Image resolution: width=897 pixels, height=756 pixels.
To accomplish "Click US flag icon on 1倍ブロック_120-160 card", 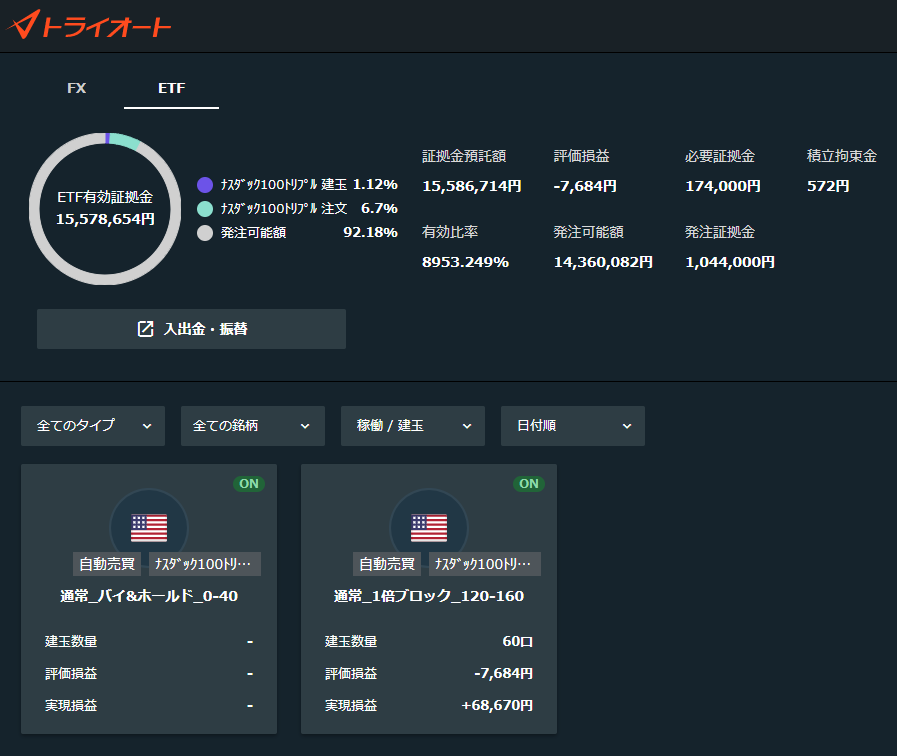I will pos(429,528).
